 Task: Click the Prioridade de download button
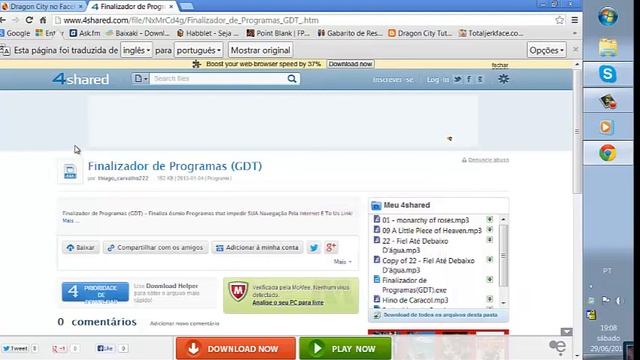(95, 292)
